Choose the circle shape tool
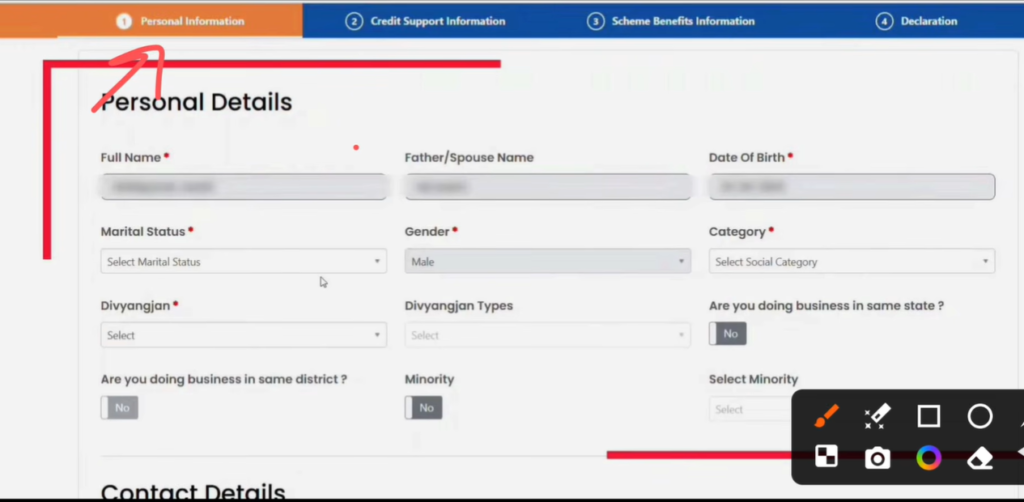Screen dimensions: 1024x502 pyautogui.click(x=980, y=416)
